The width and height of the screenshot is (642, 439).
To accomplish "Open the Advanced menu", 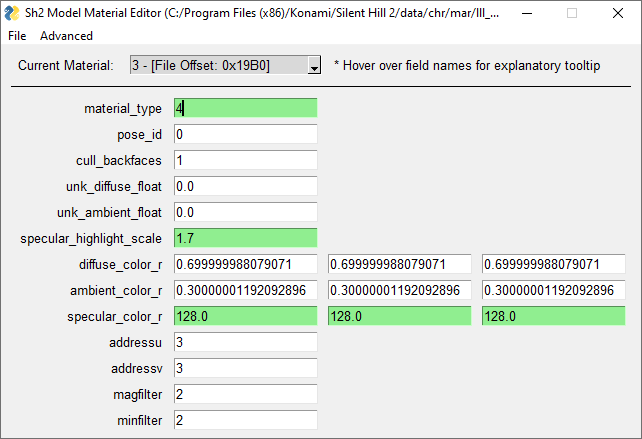I will [66, 36].
